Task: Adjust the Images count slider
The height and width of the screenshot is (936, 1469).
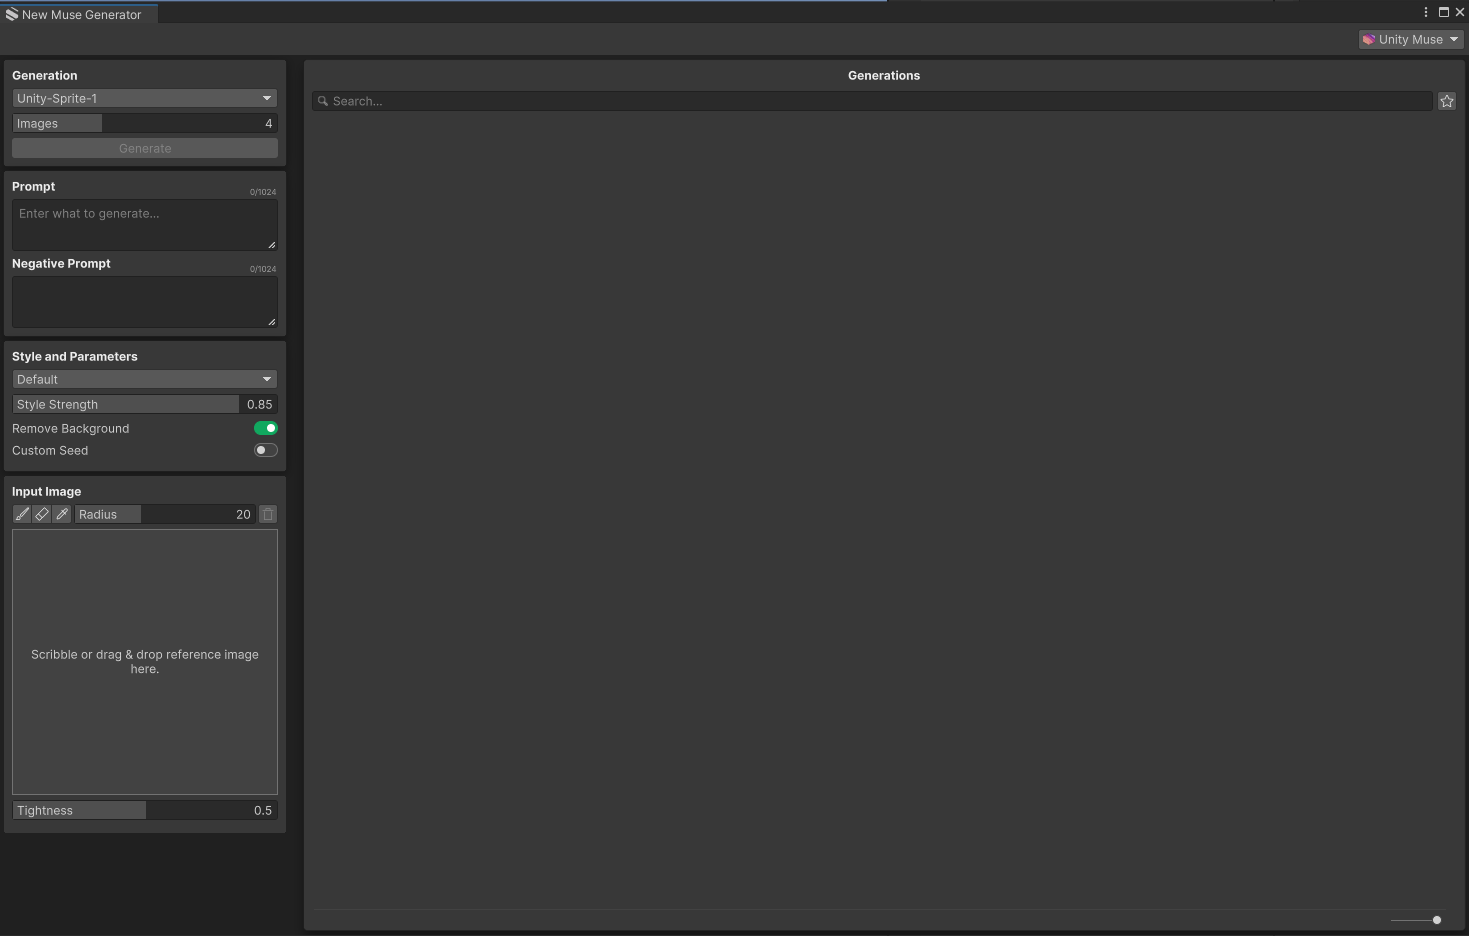Action: coord(145,123)
